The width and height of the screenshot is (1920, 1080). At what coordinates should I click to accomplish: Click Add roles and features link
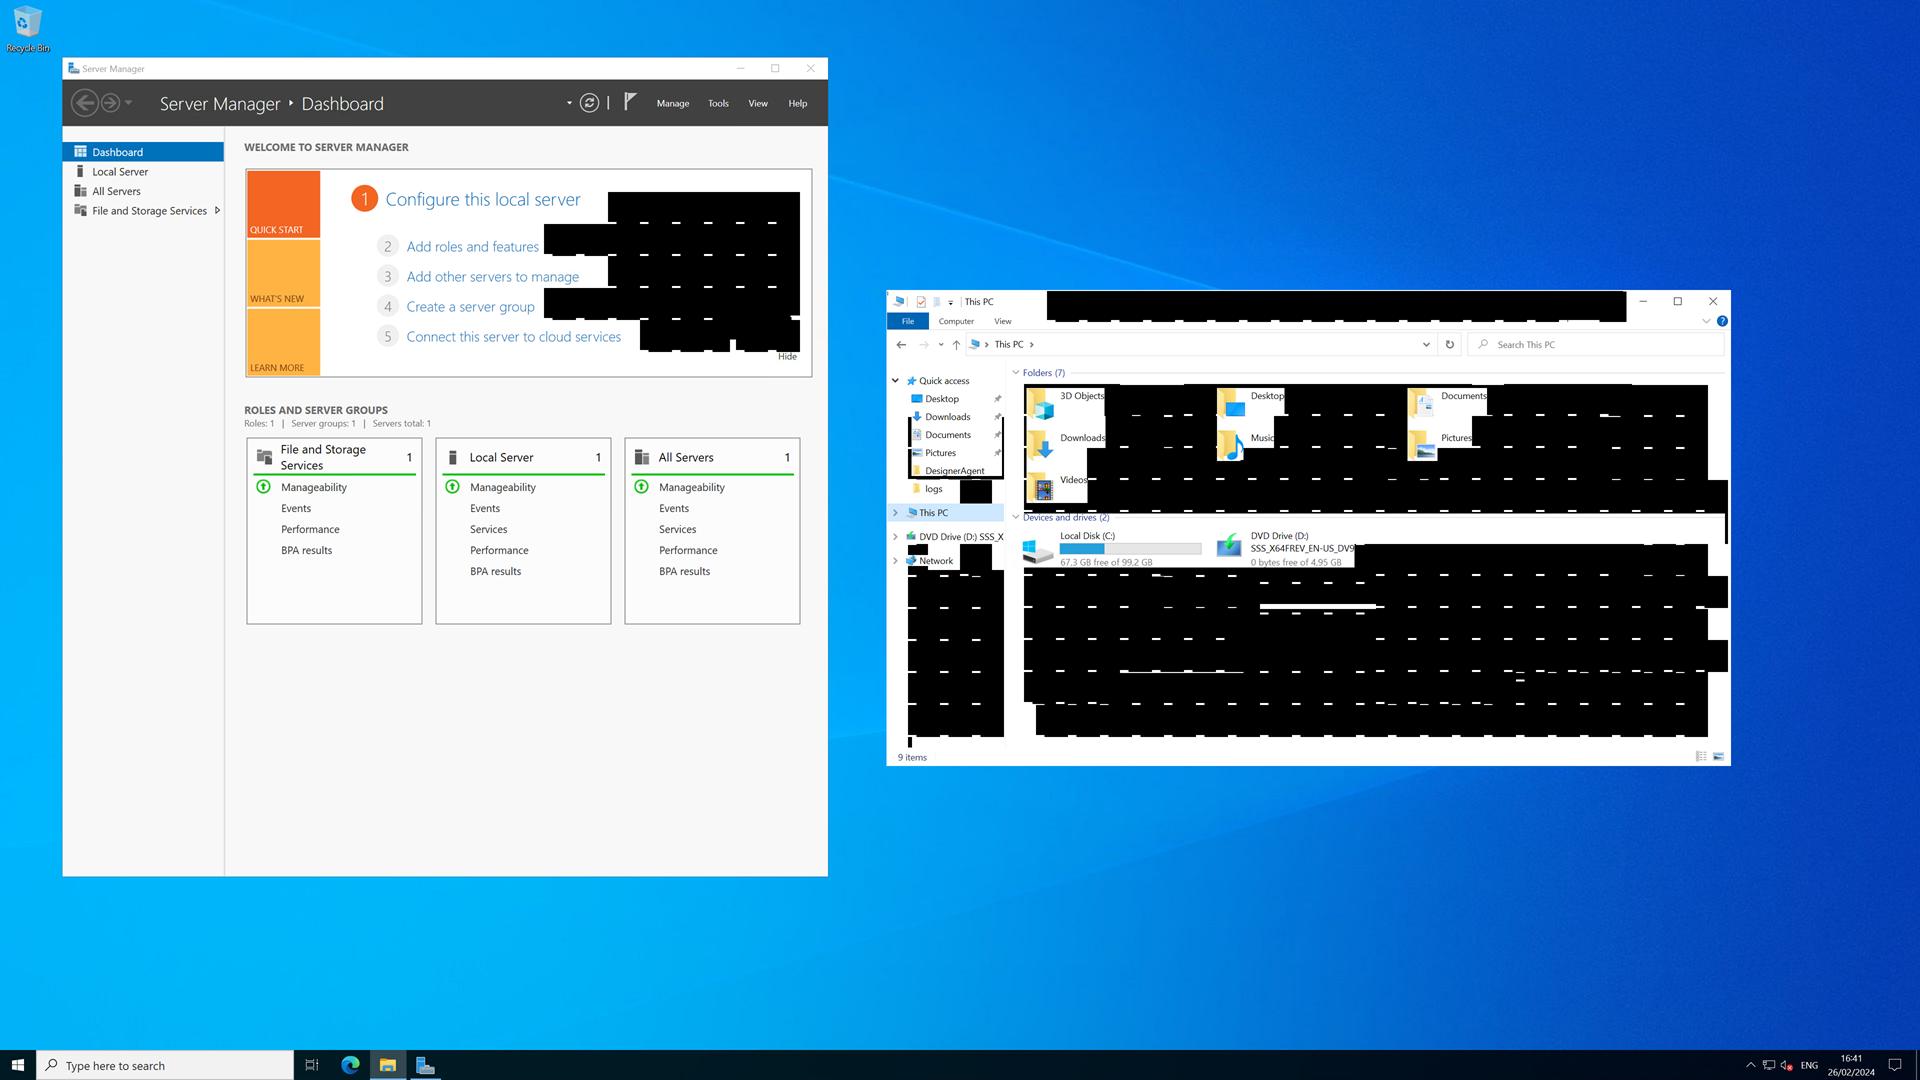pos(472,247)
